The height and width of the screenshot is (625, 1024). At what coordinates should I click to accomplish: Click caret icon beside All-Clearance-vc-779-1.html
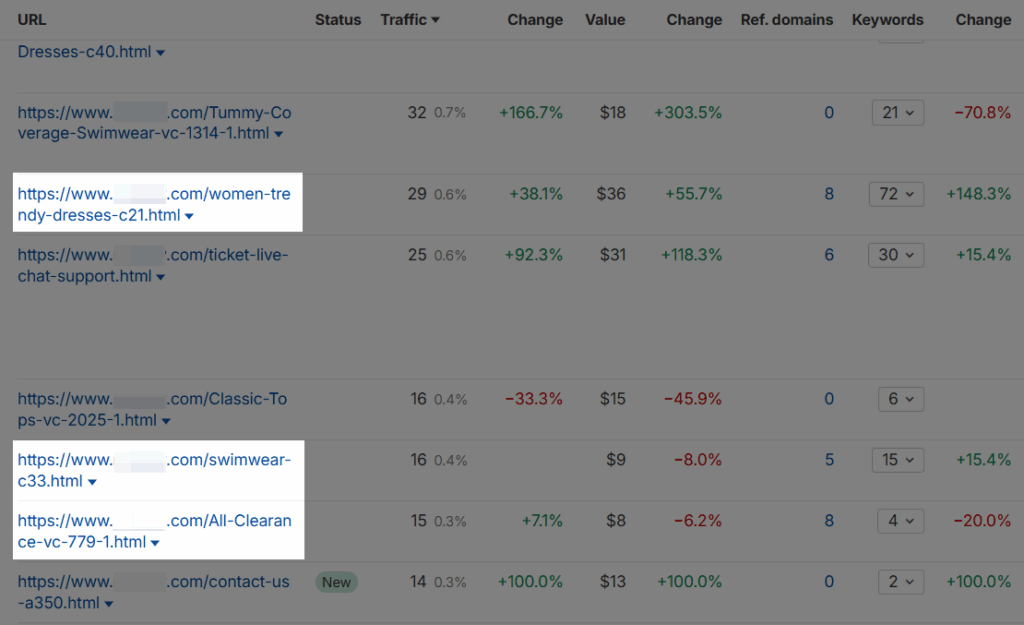(x=155, y=544)
